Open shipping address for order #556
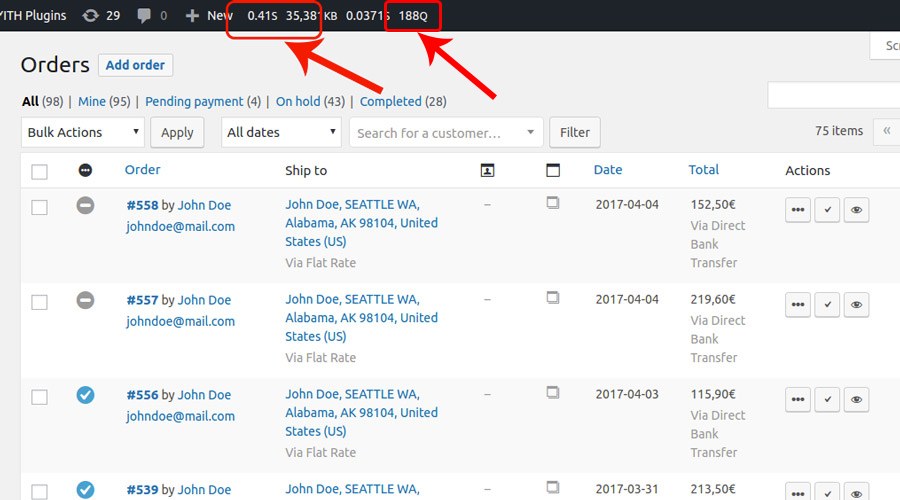The width and height of the screenshot is (900, 500). 362,413
